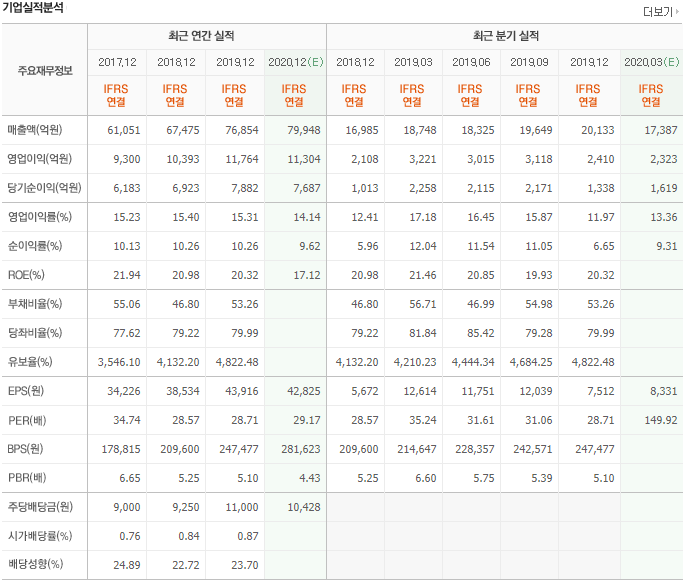Click the quarterly revenue 16,985
The height and width of the screenshot is (583, 692).
point(362,130)
